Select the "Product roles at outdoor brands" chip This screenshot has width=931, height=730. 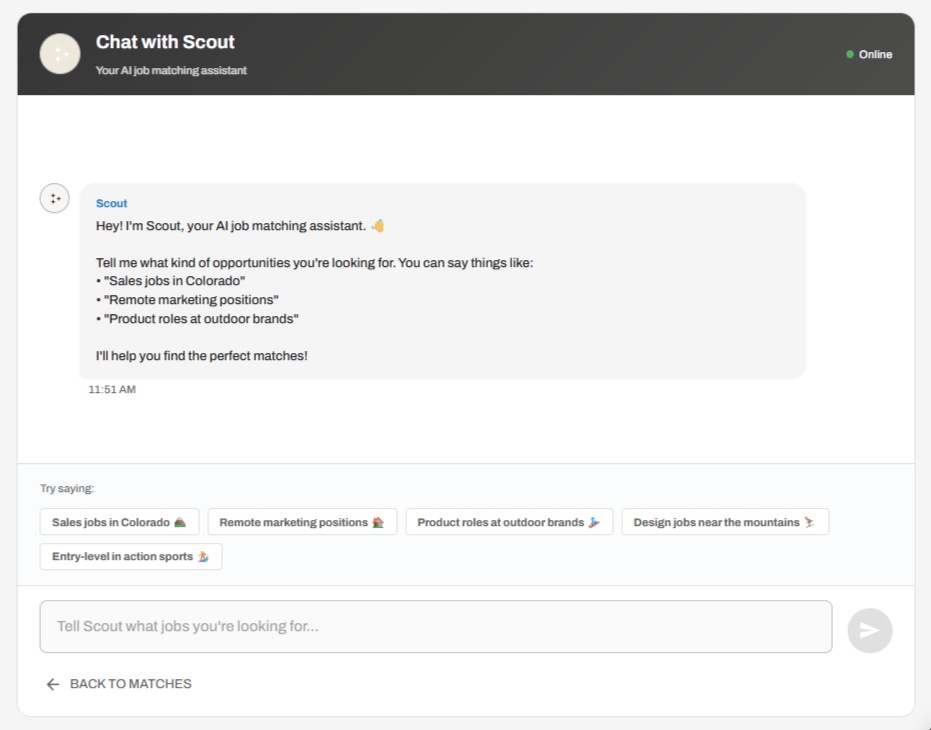(x=509, y=522)
